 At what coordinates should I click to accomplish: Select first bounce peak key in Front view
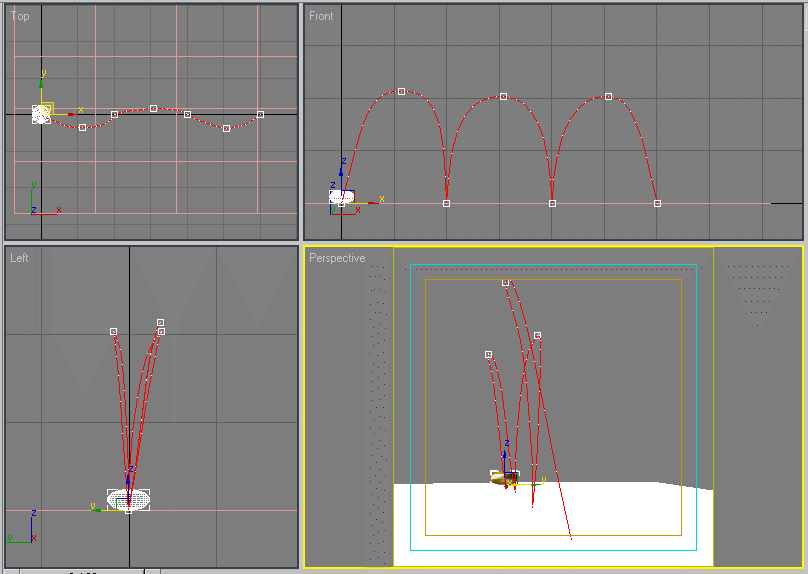pyautogui.click(x=401, y=91)
